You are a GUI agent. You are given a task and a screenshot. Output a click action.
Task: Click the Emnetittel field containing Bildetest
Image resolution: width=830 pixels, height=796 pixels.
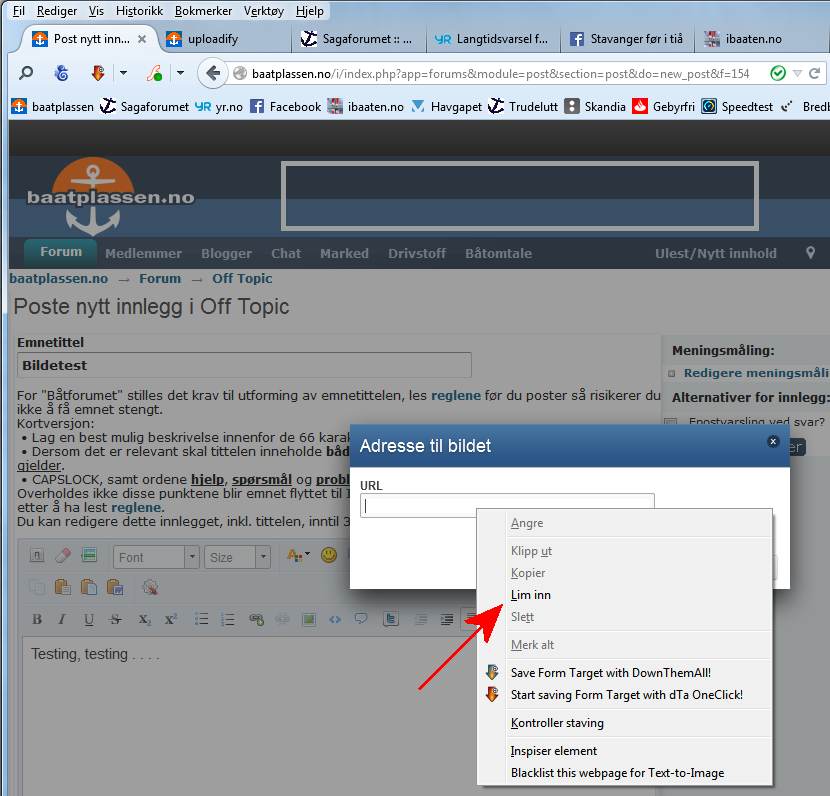244,365
